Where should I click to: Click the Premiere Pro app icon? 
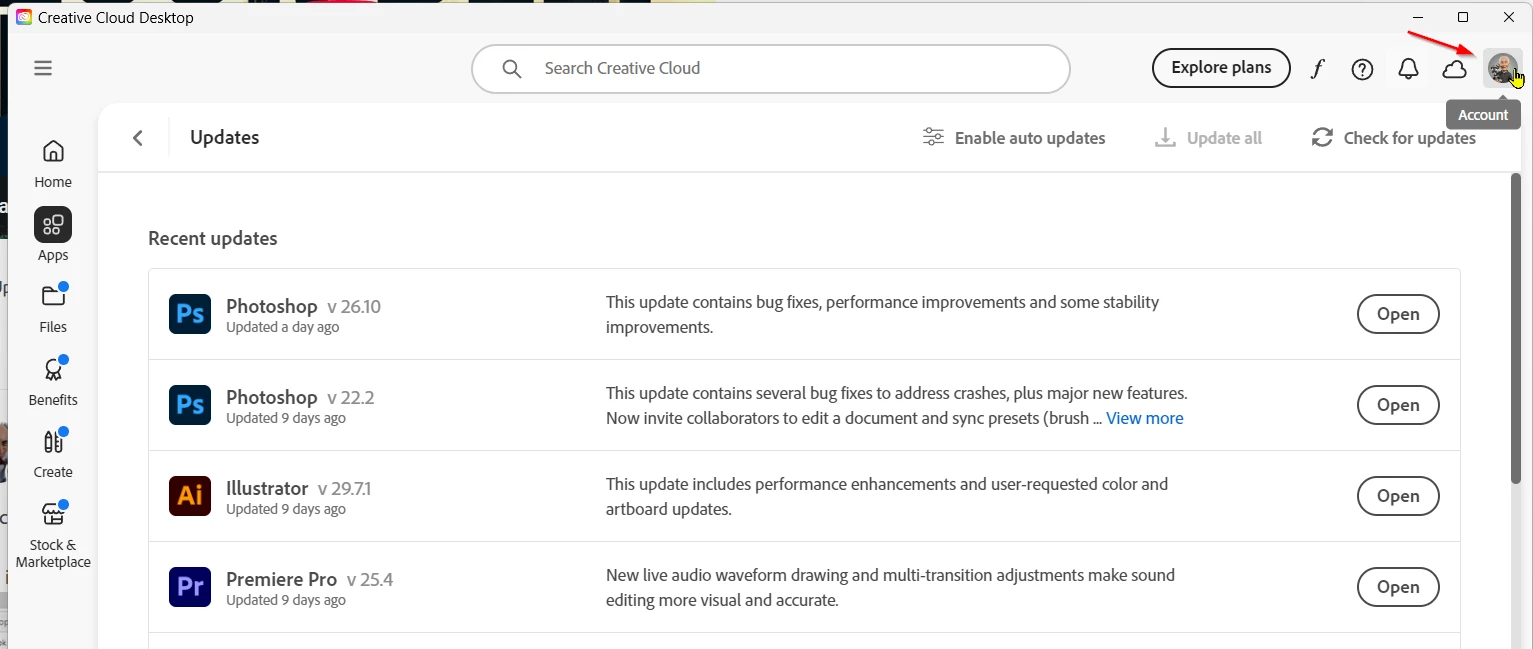coord(190,587)
